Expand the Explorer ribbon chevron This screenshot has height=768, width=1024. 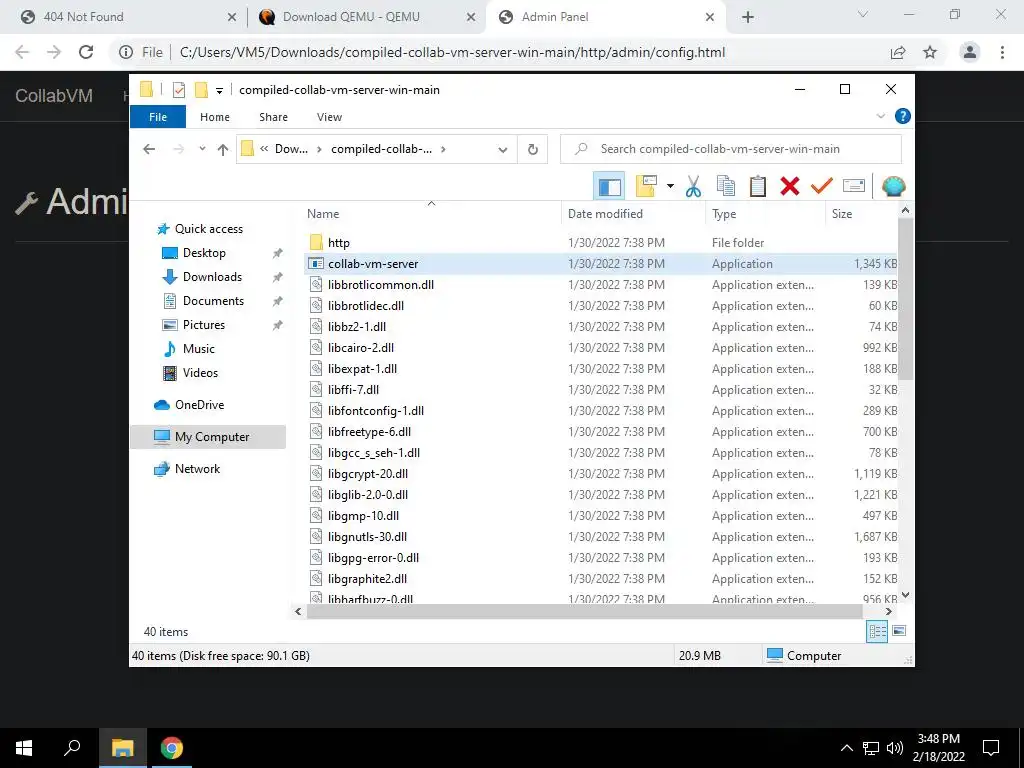(880, 116)
